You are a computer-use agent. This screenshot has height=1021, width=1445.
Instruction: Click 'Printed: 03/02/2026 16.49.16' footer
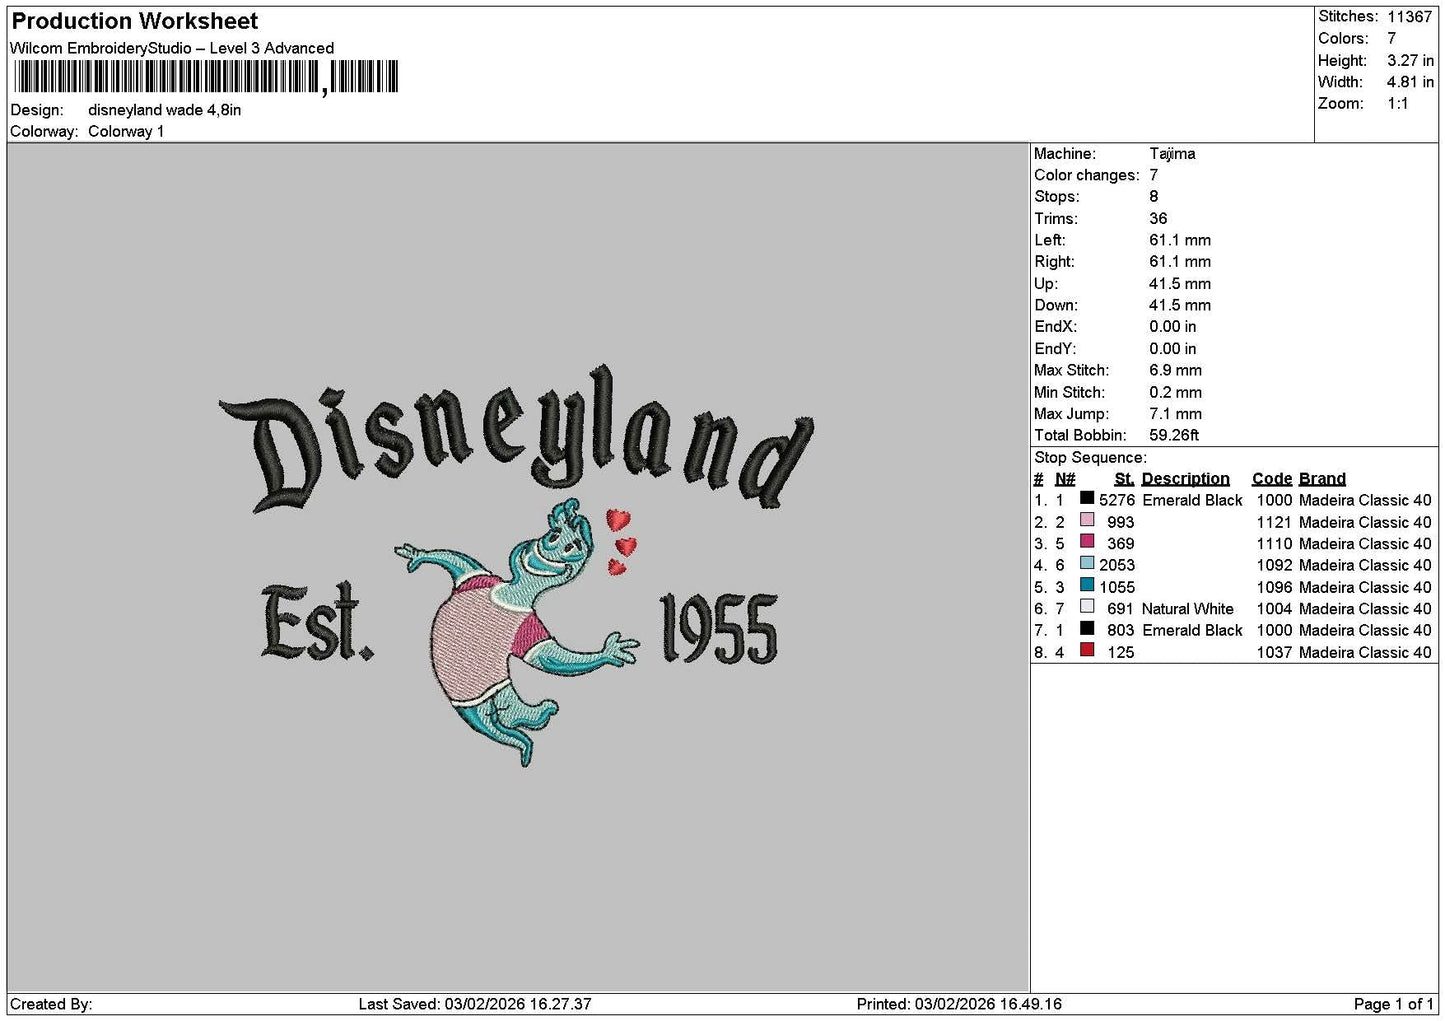tap(959, 1004)
